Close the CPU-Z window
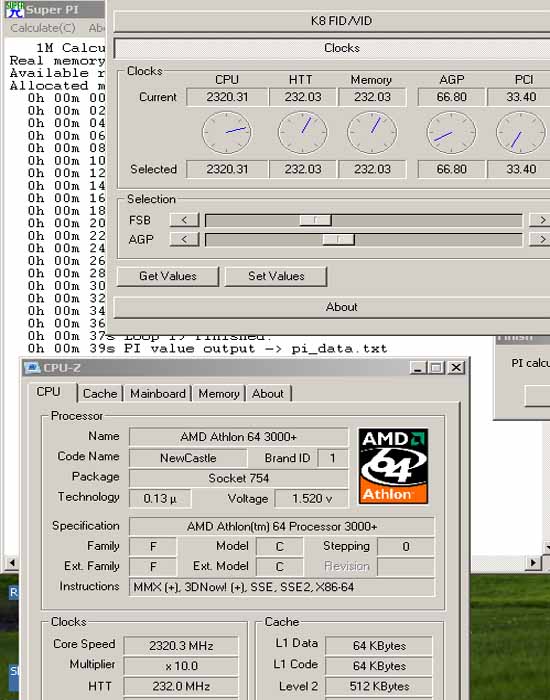 pos(456,367)
